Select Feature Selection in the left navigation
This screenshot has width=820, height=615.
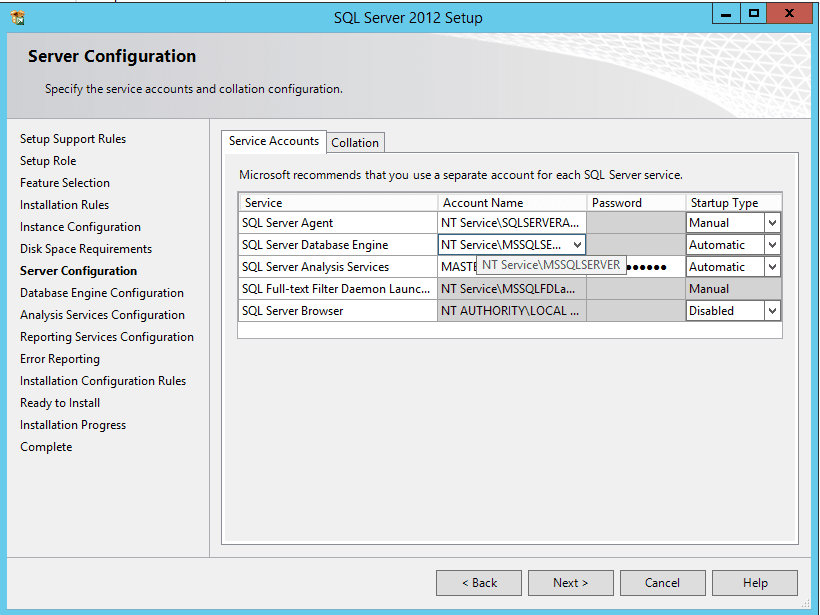point(64,182)
